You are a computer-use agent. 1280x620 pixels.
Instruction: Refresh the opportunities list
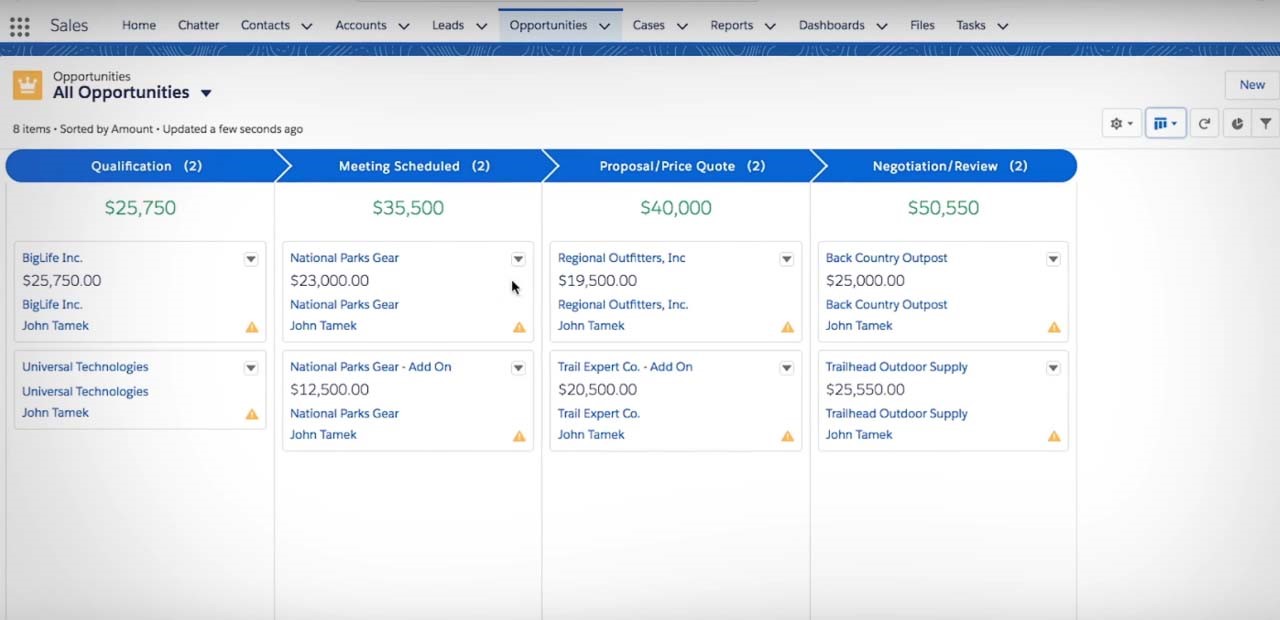[1204, 124]
